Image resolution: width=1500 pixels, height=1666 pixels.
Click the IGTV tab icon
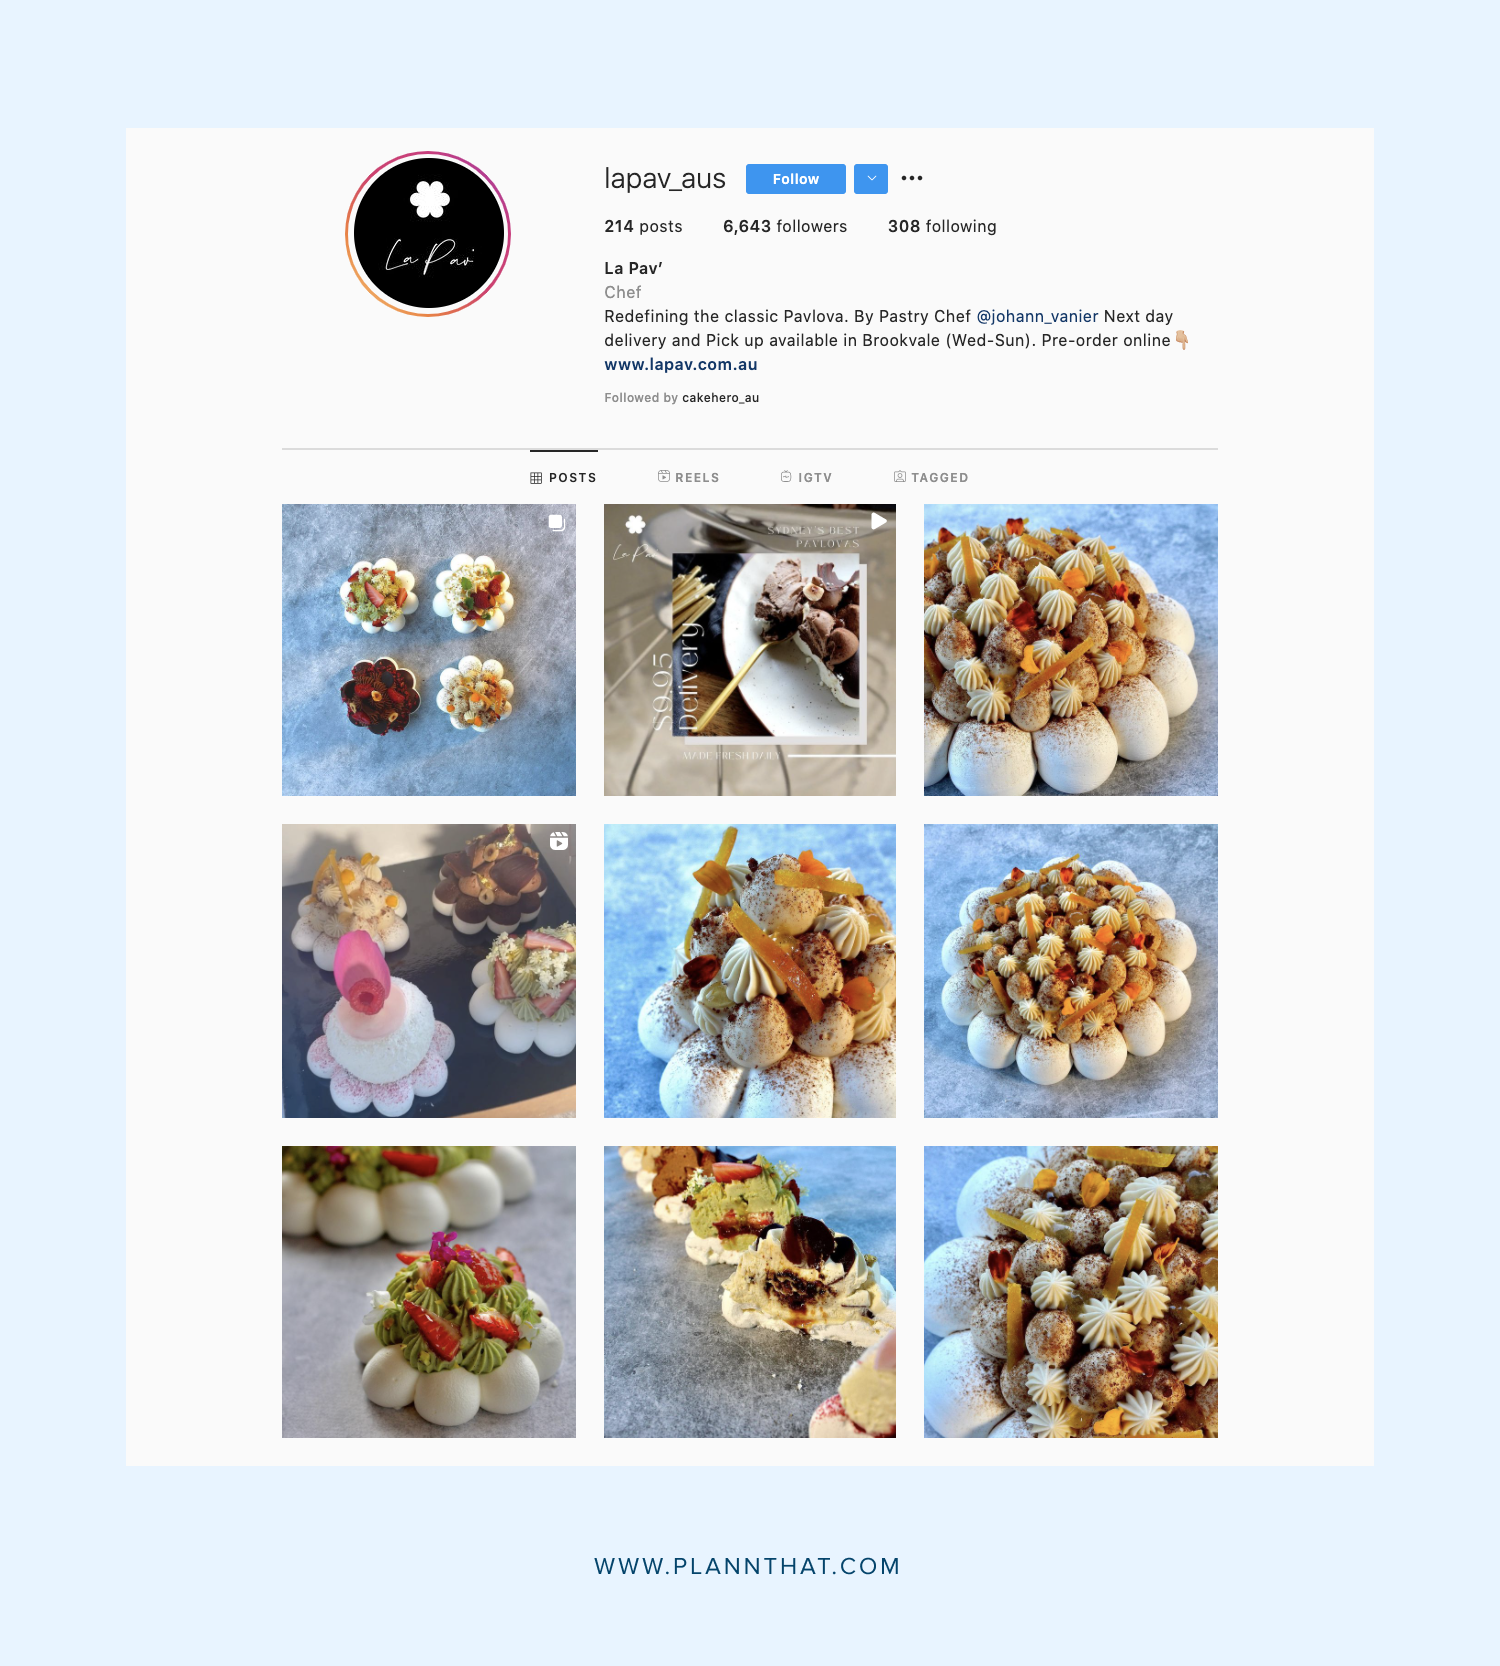[x=786, y=477]
